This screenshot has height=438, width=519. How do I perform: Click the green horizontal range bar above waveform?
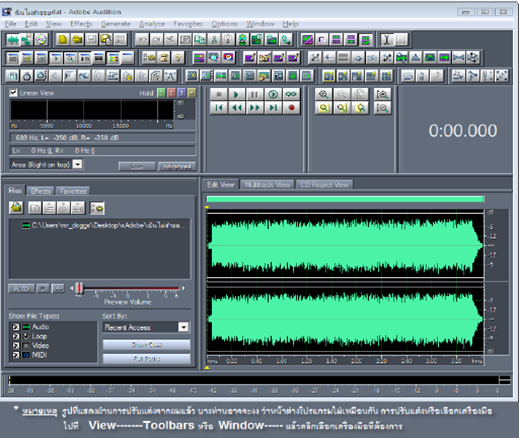345,199
